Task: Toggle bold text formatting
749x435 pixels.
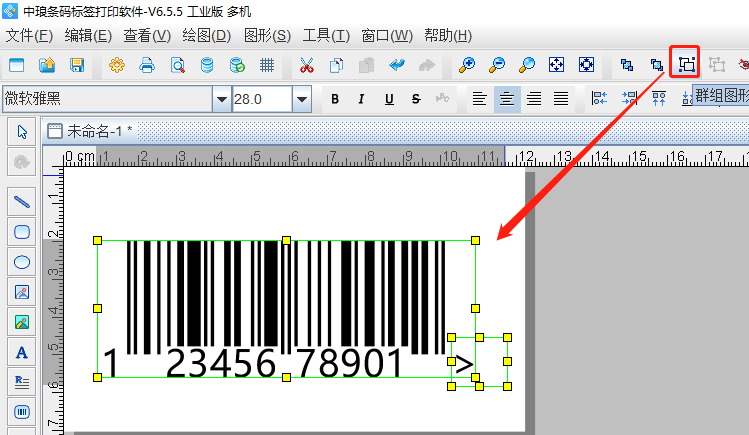Action: pos(335,99)
